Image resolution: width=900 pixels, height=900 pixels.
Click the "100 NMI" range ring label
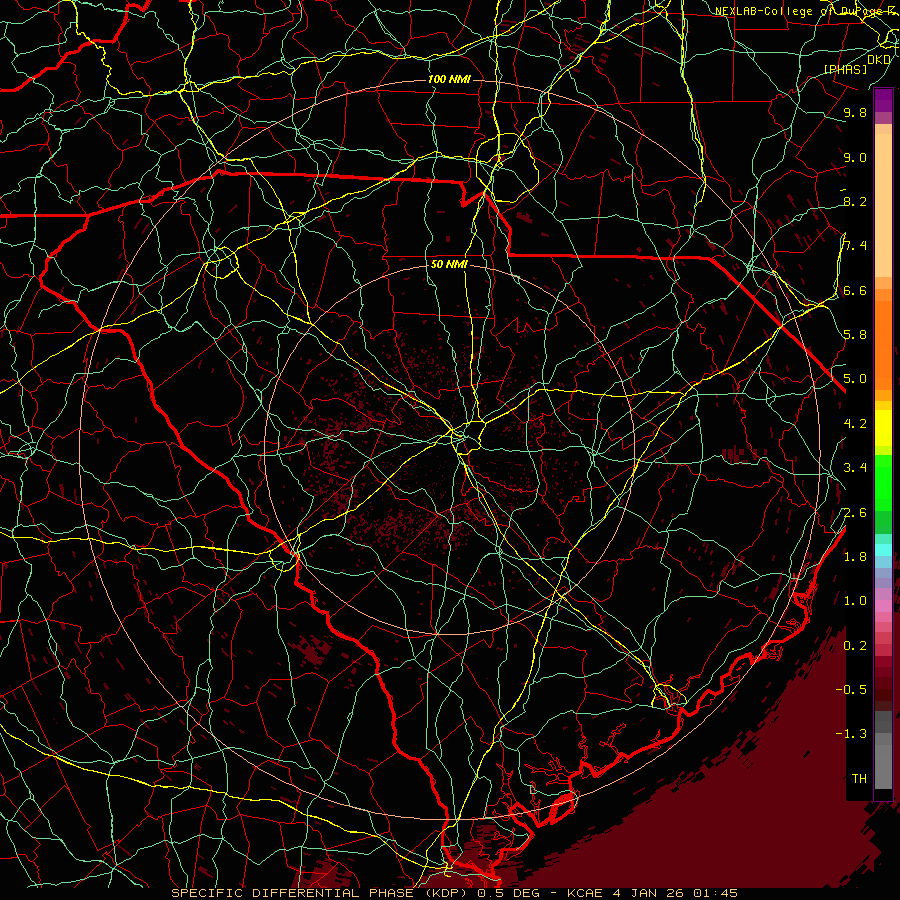click(x=449, y=79)
